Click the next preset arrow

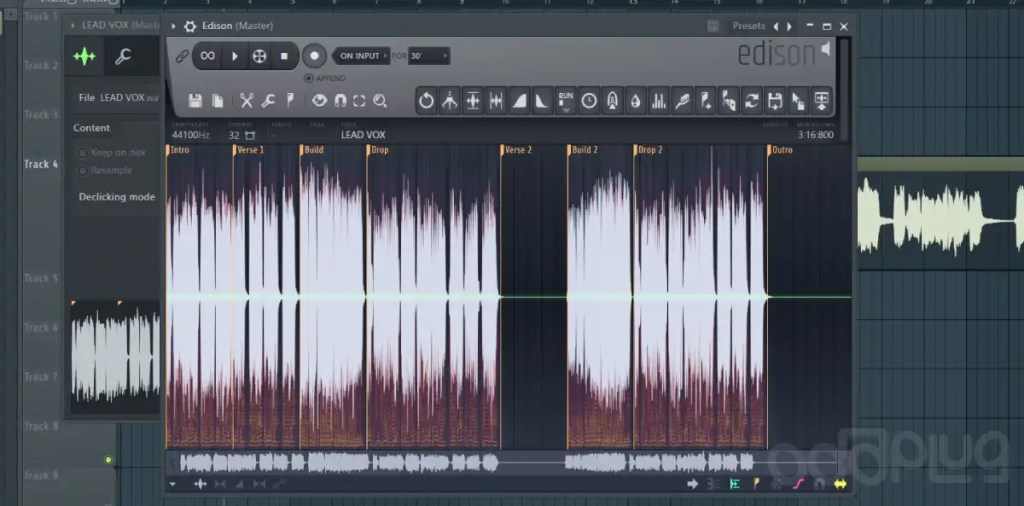click(x=789, y=26)
